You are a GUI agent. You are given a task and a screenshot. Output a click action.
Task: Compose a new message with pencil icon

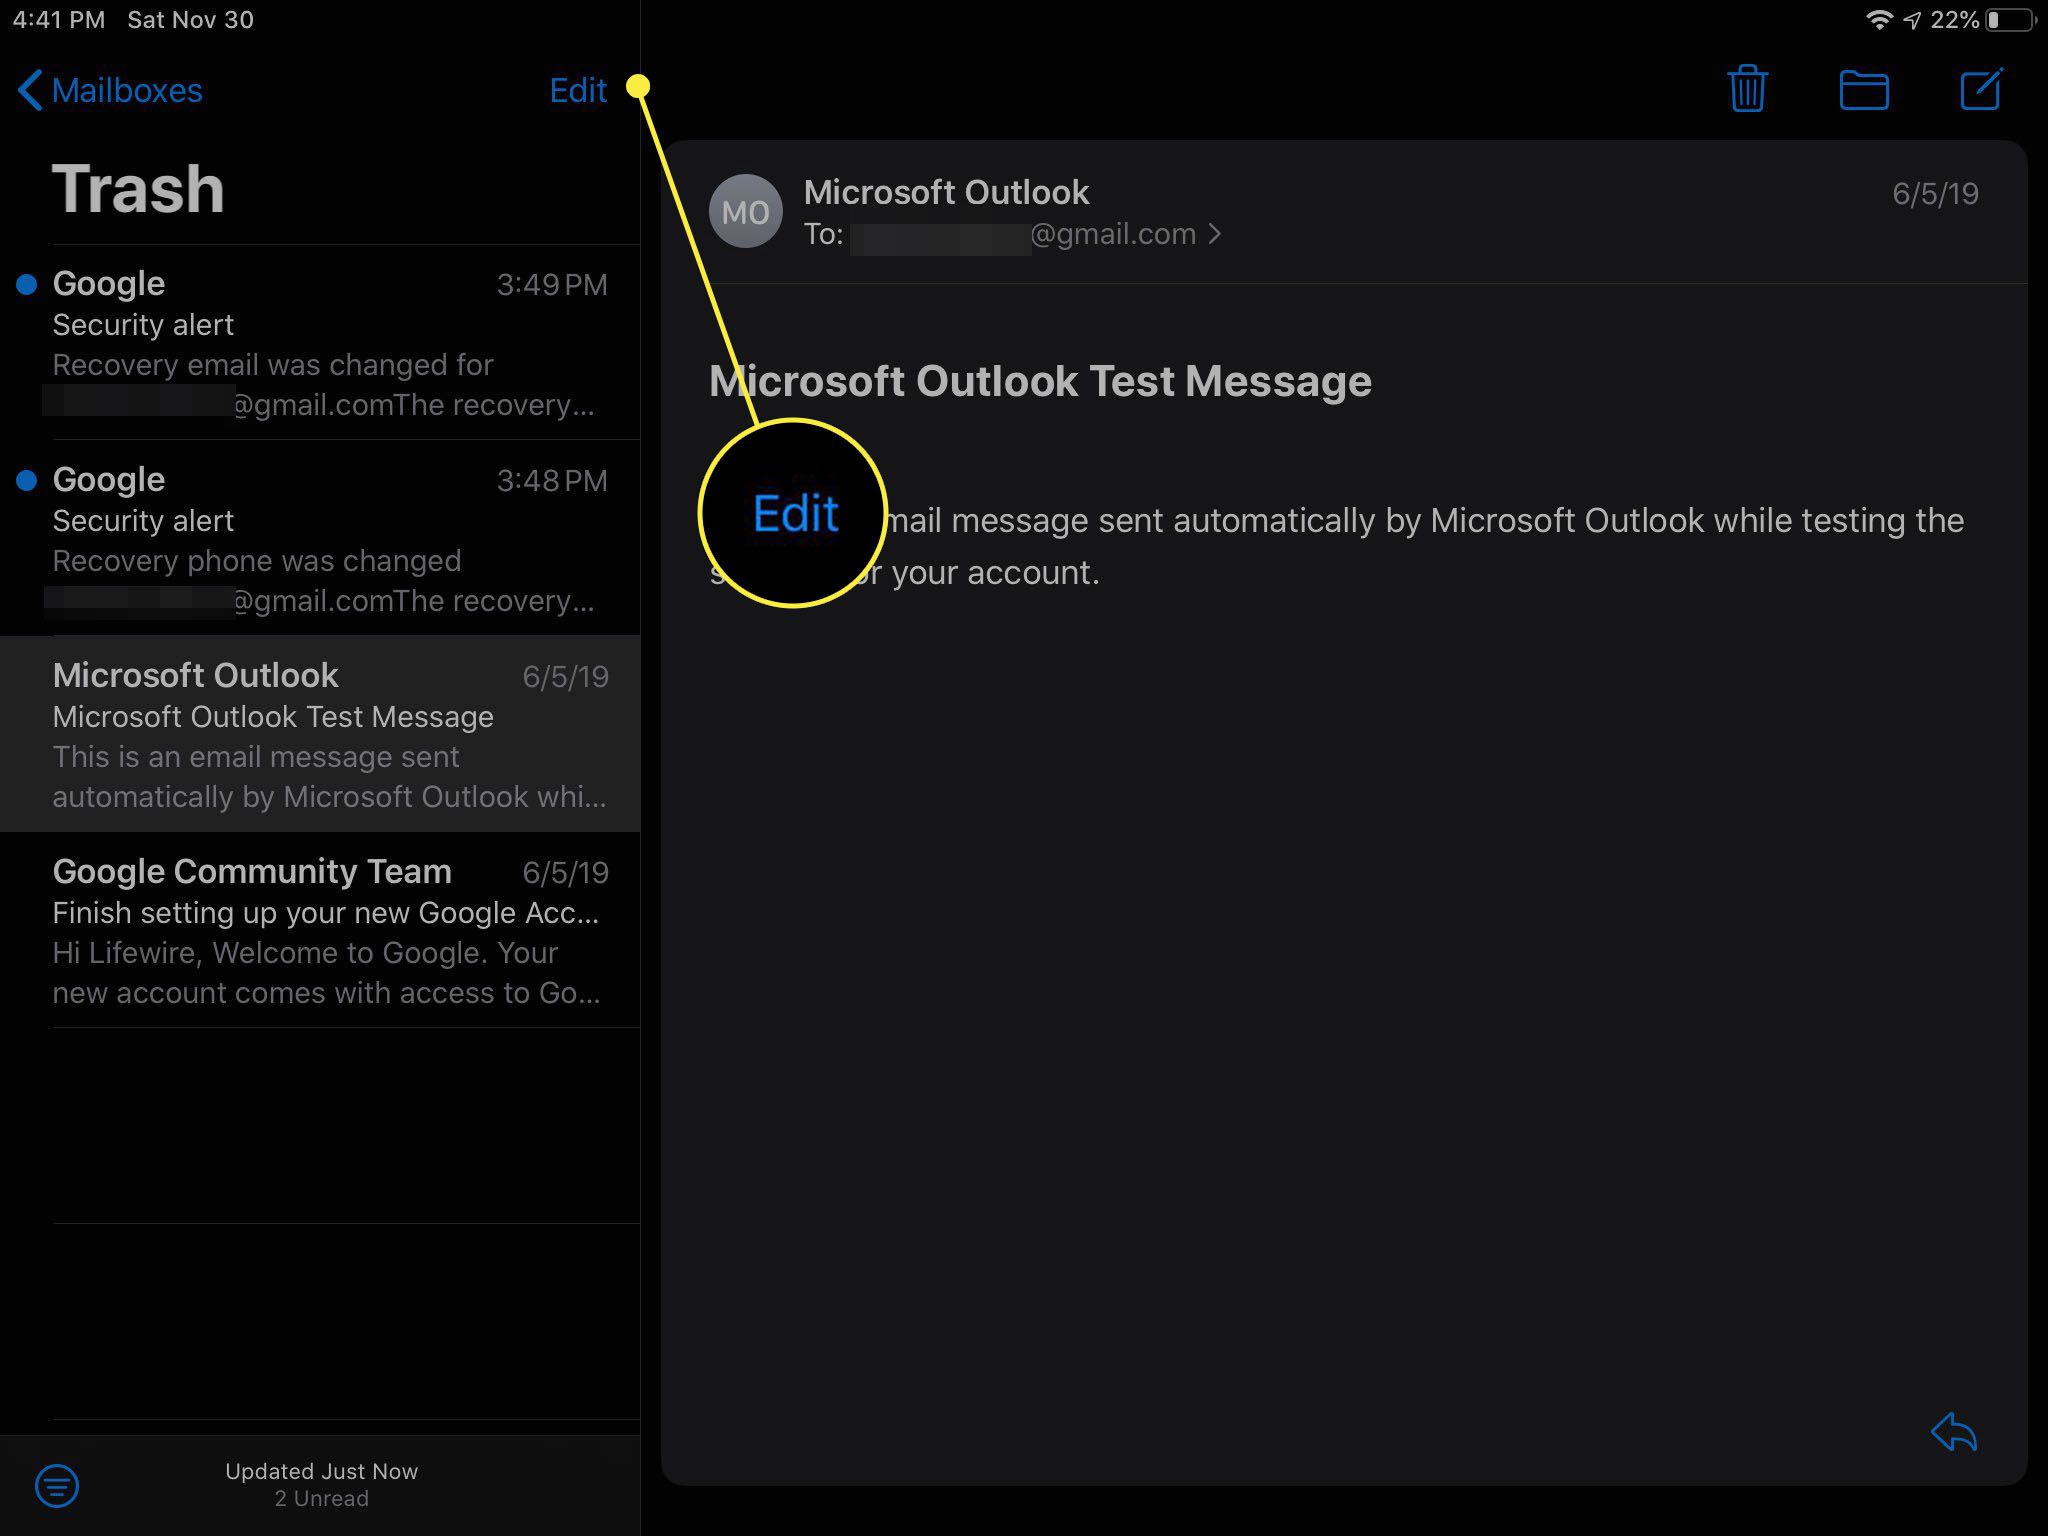point(1981,88)
